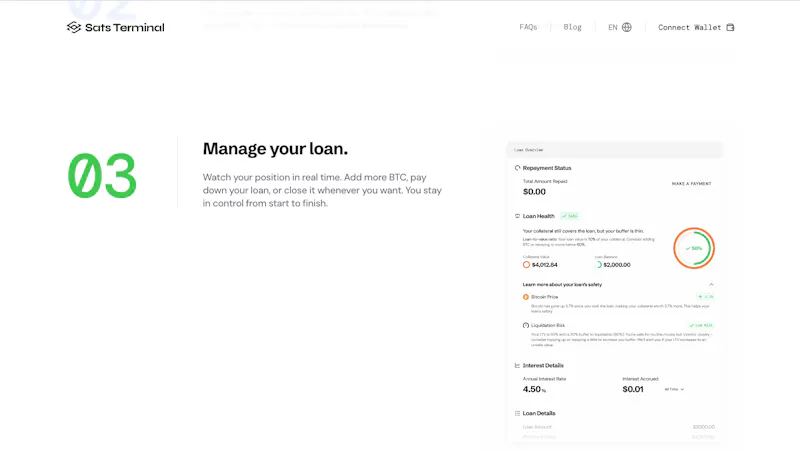Click the Bitcoin Price label
The width and height of the screenshot is (800, 451).
[544, 297]
